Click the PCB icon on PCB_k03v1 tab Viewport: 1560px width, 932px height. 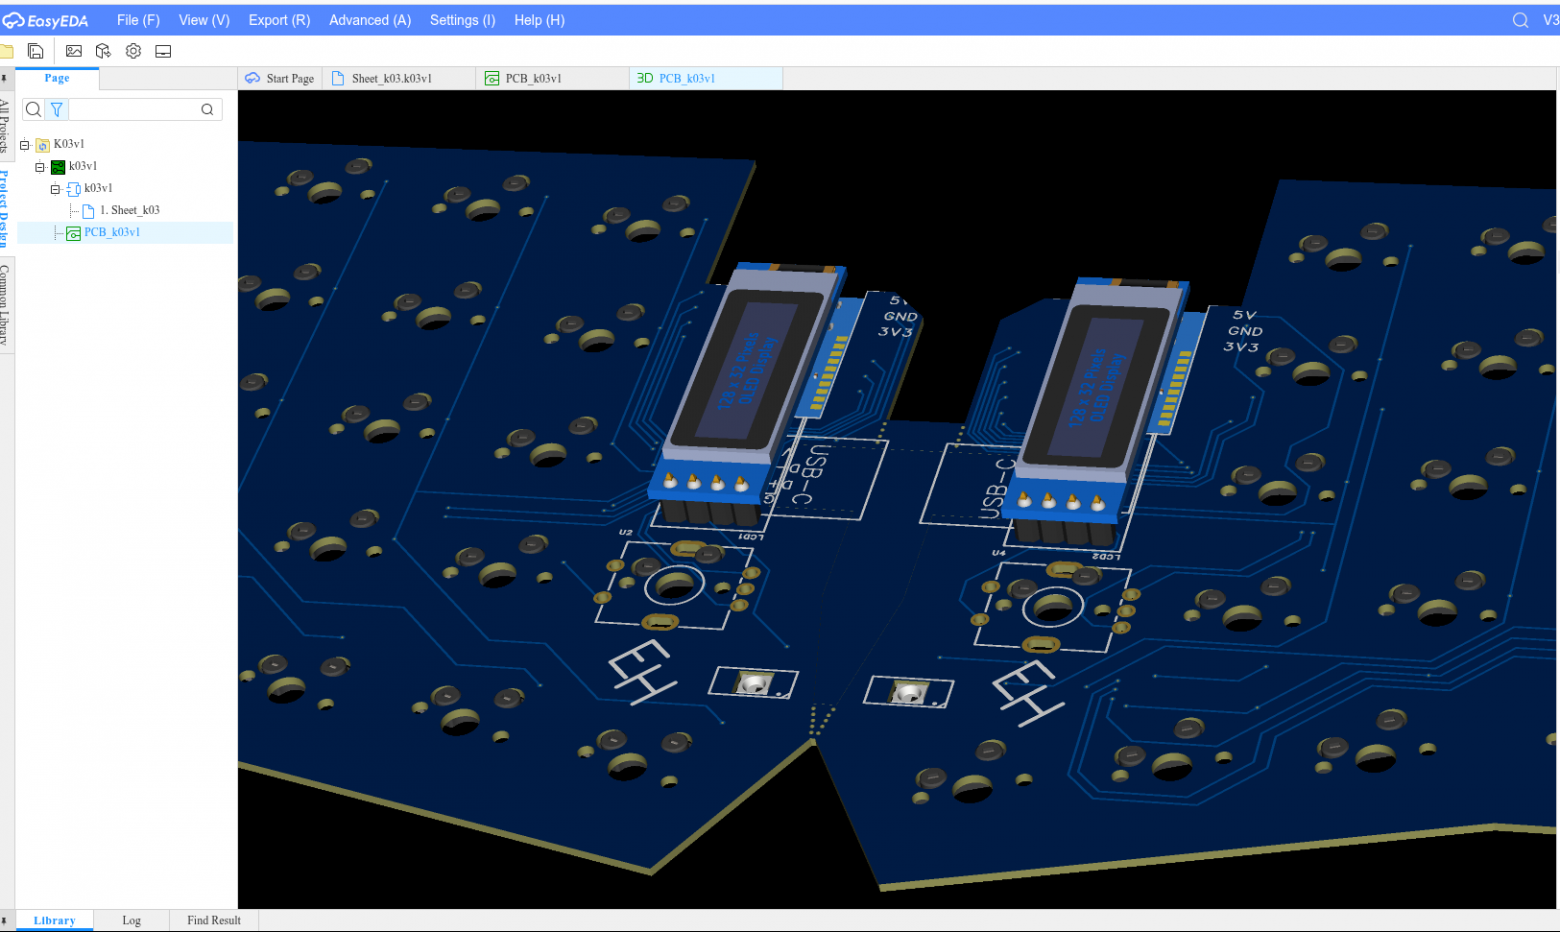[x=492, y=78]
